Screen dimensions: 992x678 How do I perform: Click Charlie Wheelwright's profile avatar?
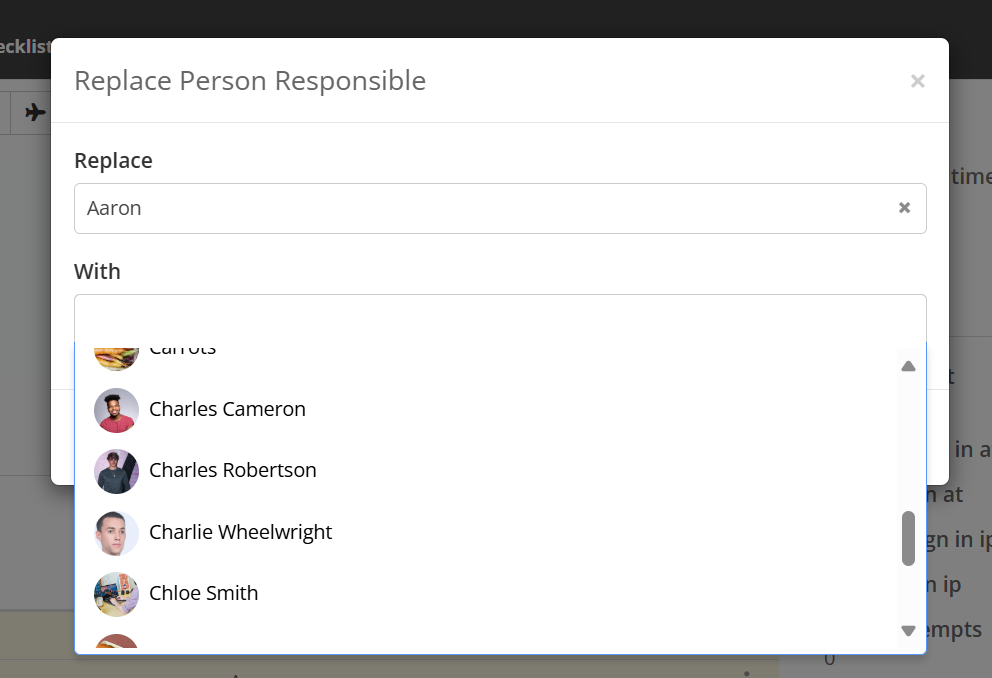tap(116, 533)
